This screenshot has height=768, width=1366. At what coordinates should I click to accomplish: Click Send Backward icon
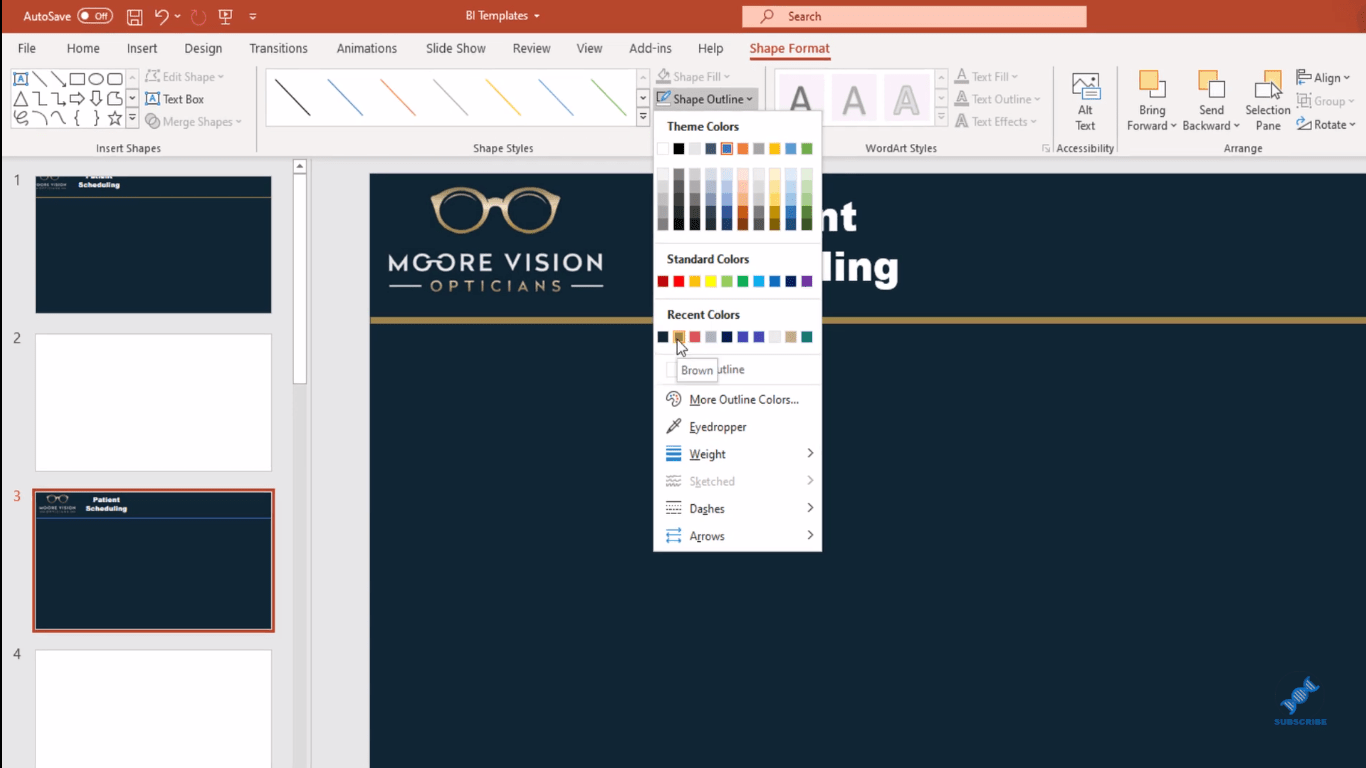[x=1211, y=86]
